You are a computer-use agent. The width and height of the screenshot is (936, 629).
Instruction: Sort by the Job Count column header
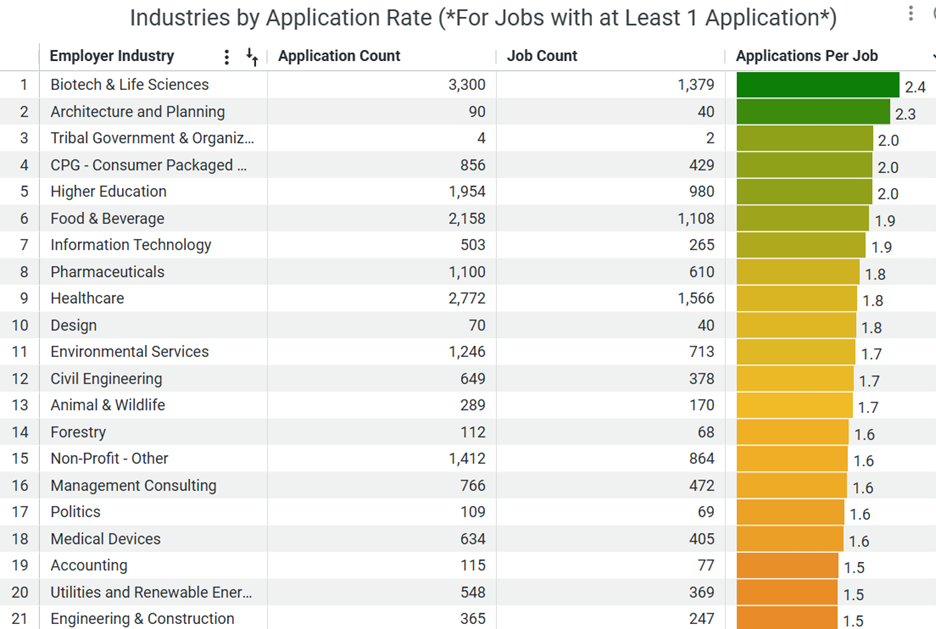pyautogui.click(x=542, y=57)
